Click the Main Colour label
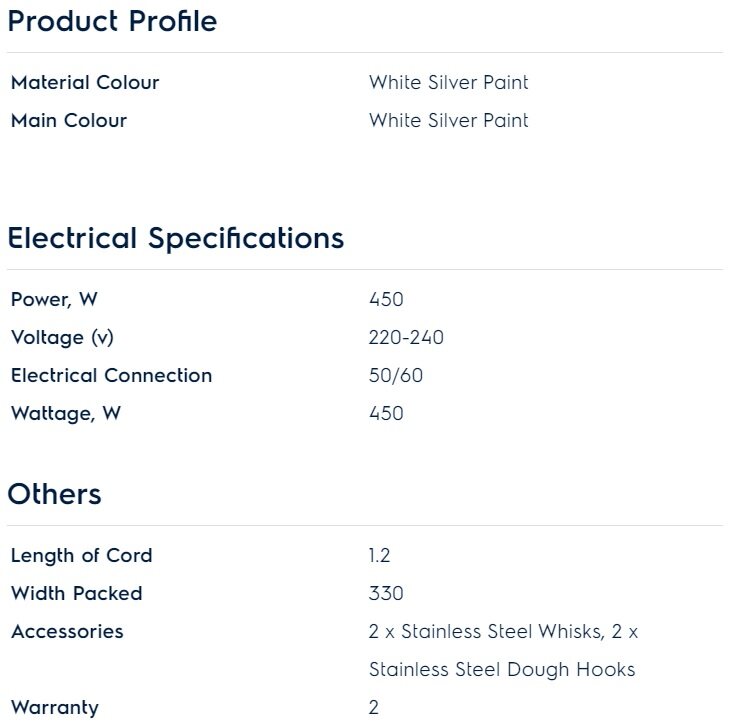Image resolution: width=739 pixels, height=725 pixels. [x=69, y=121]
